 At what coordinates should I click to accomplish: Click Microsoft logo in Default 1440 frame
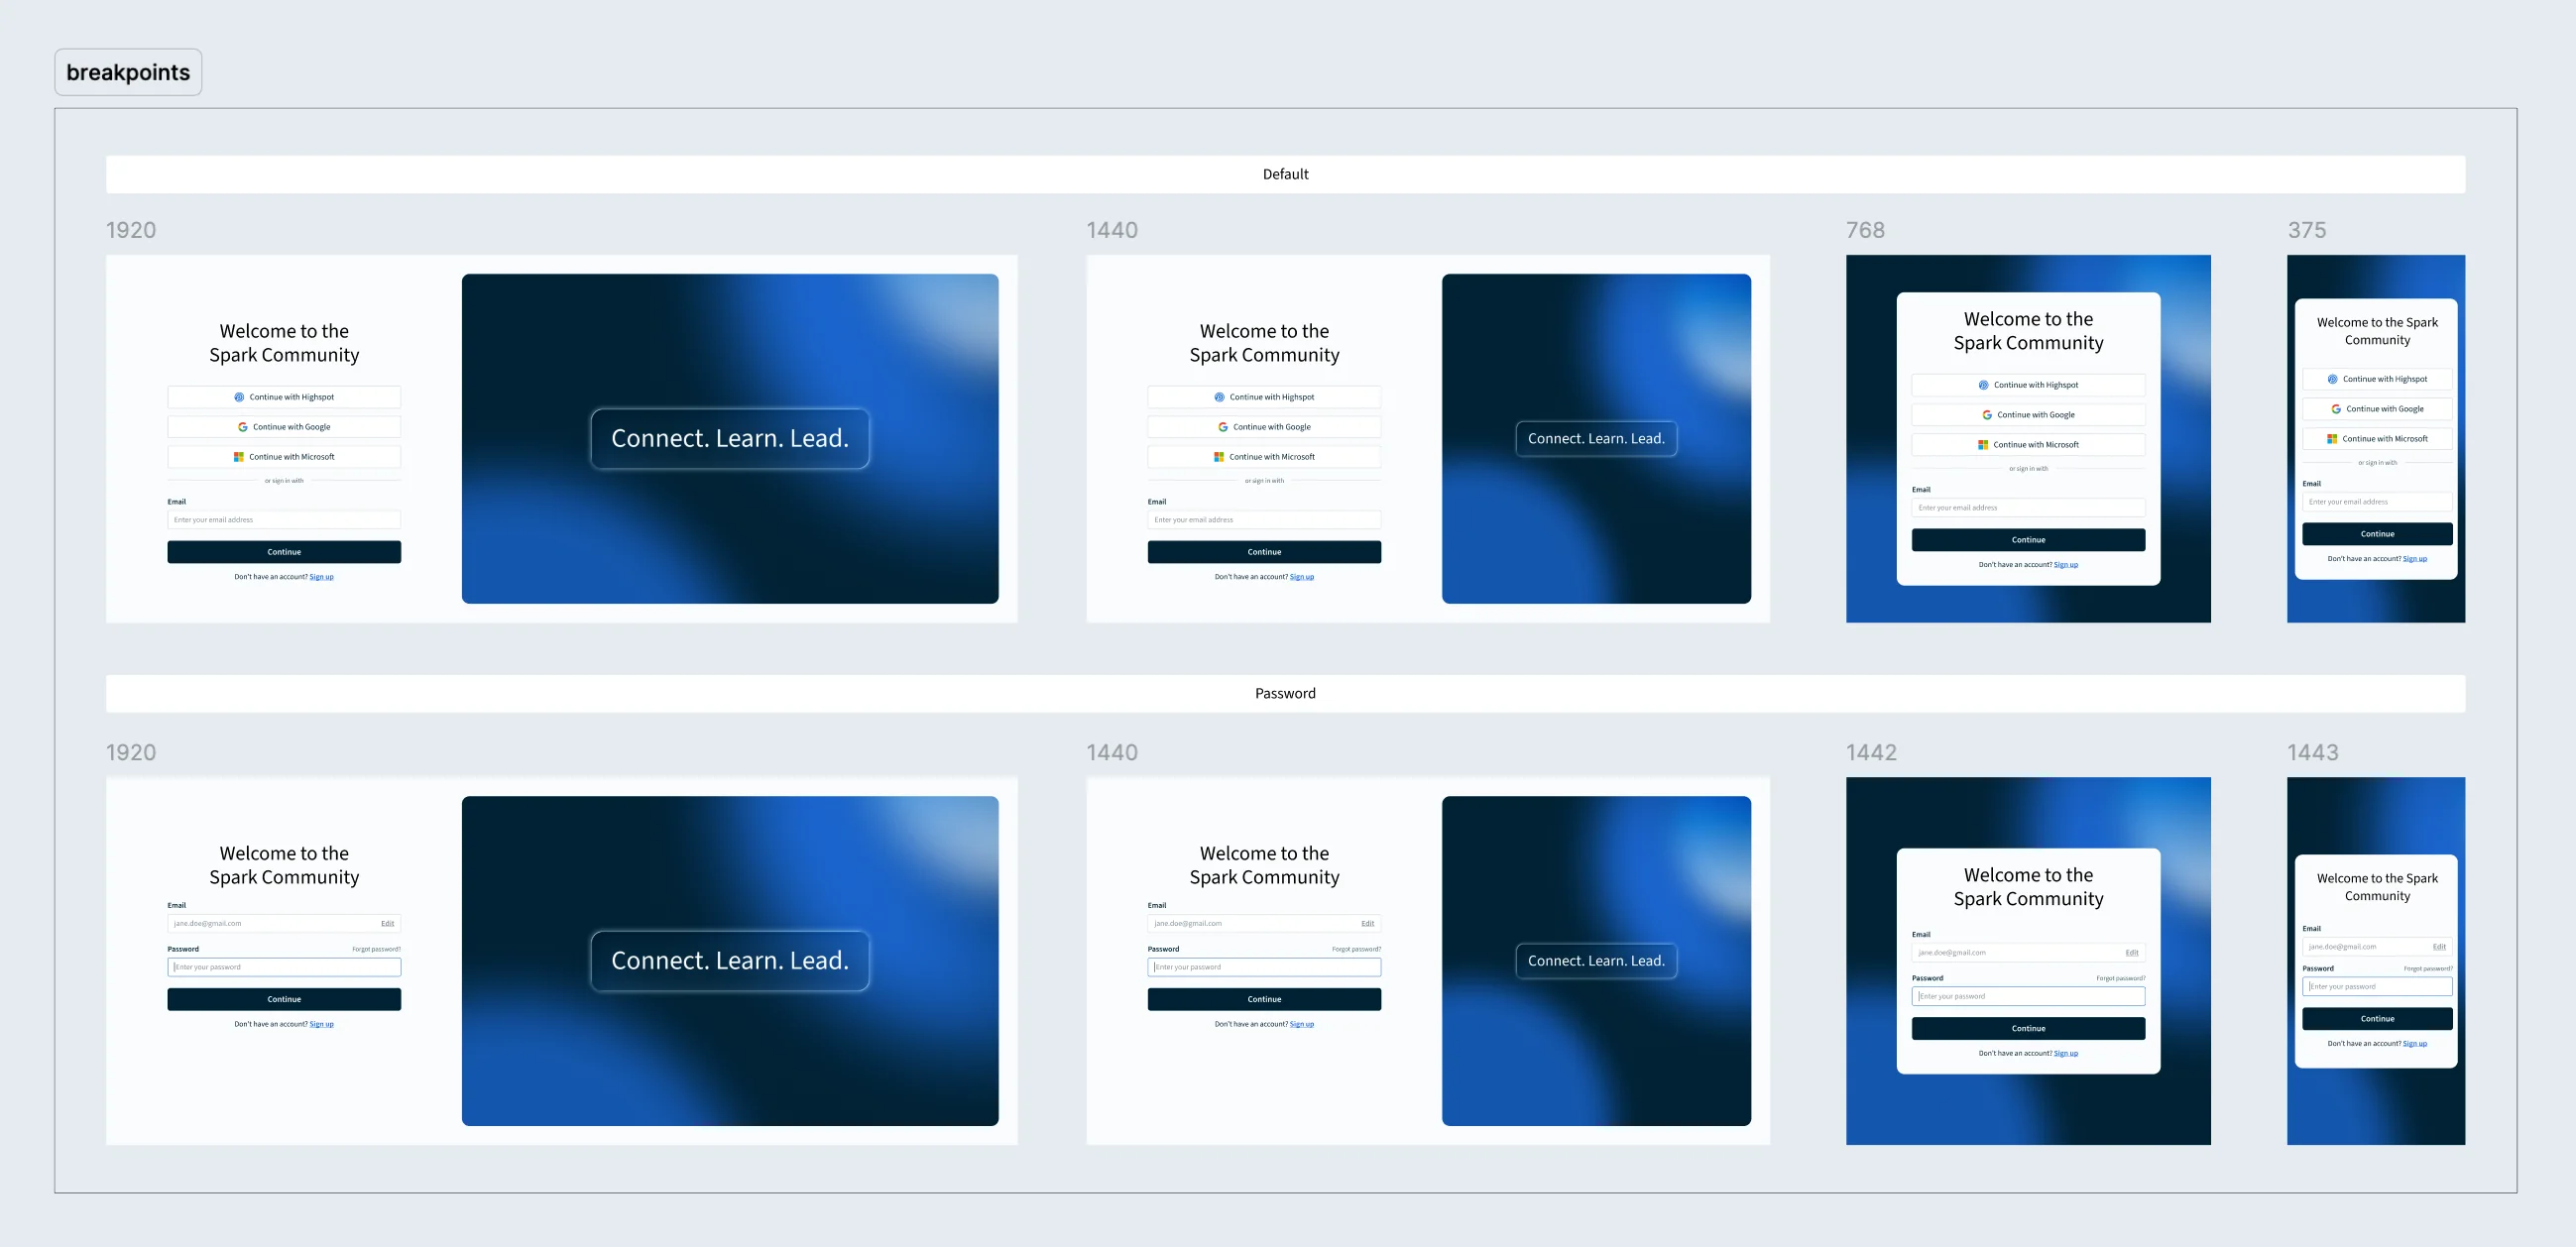click(1219, 457)
